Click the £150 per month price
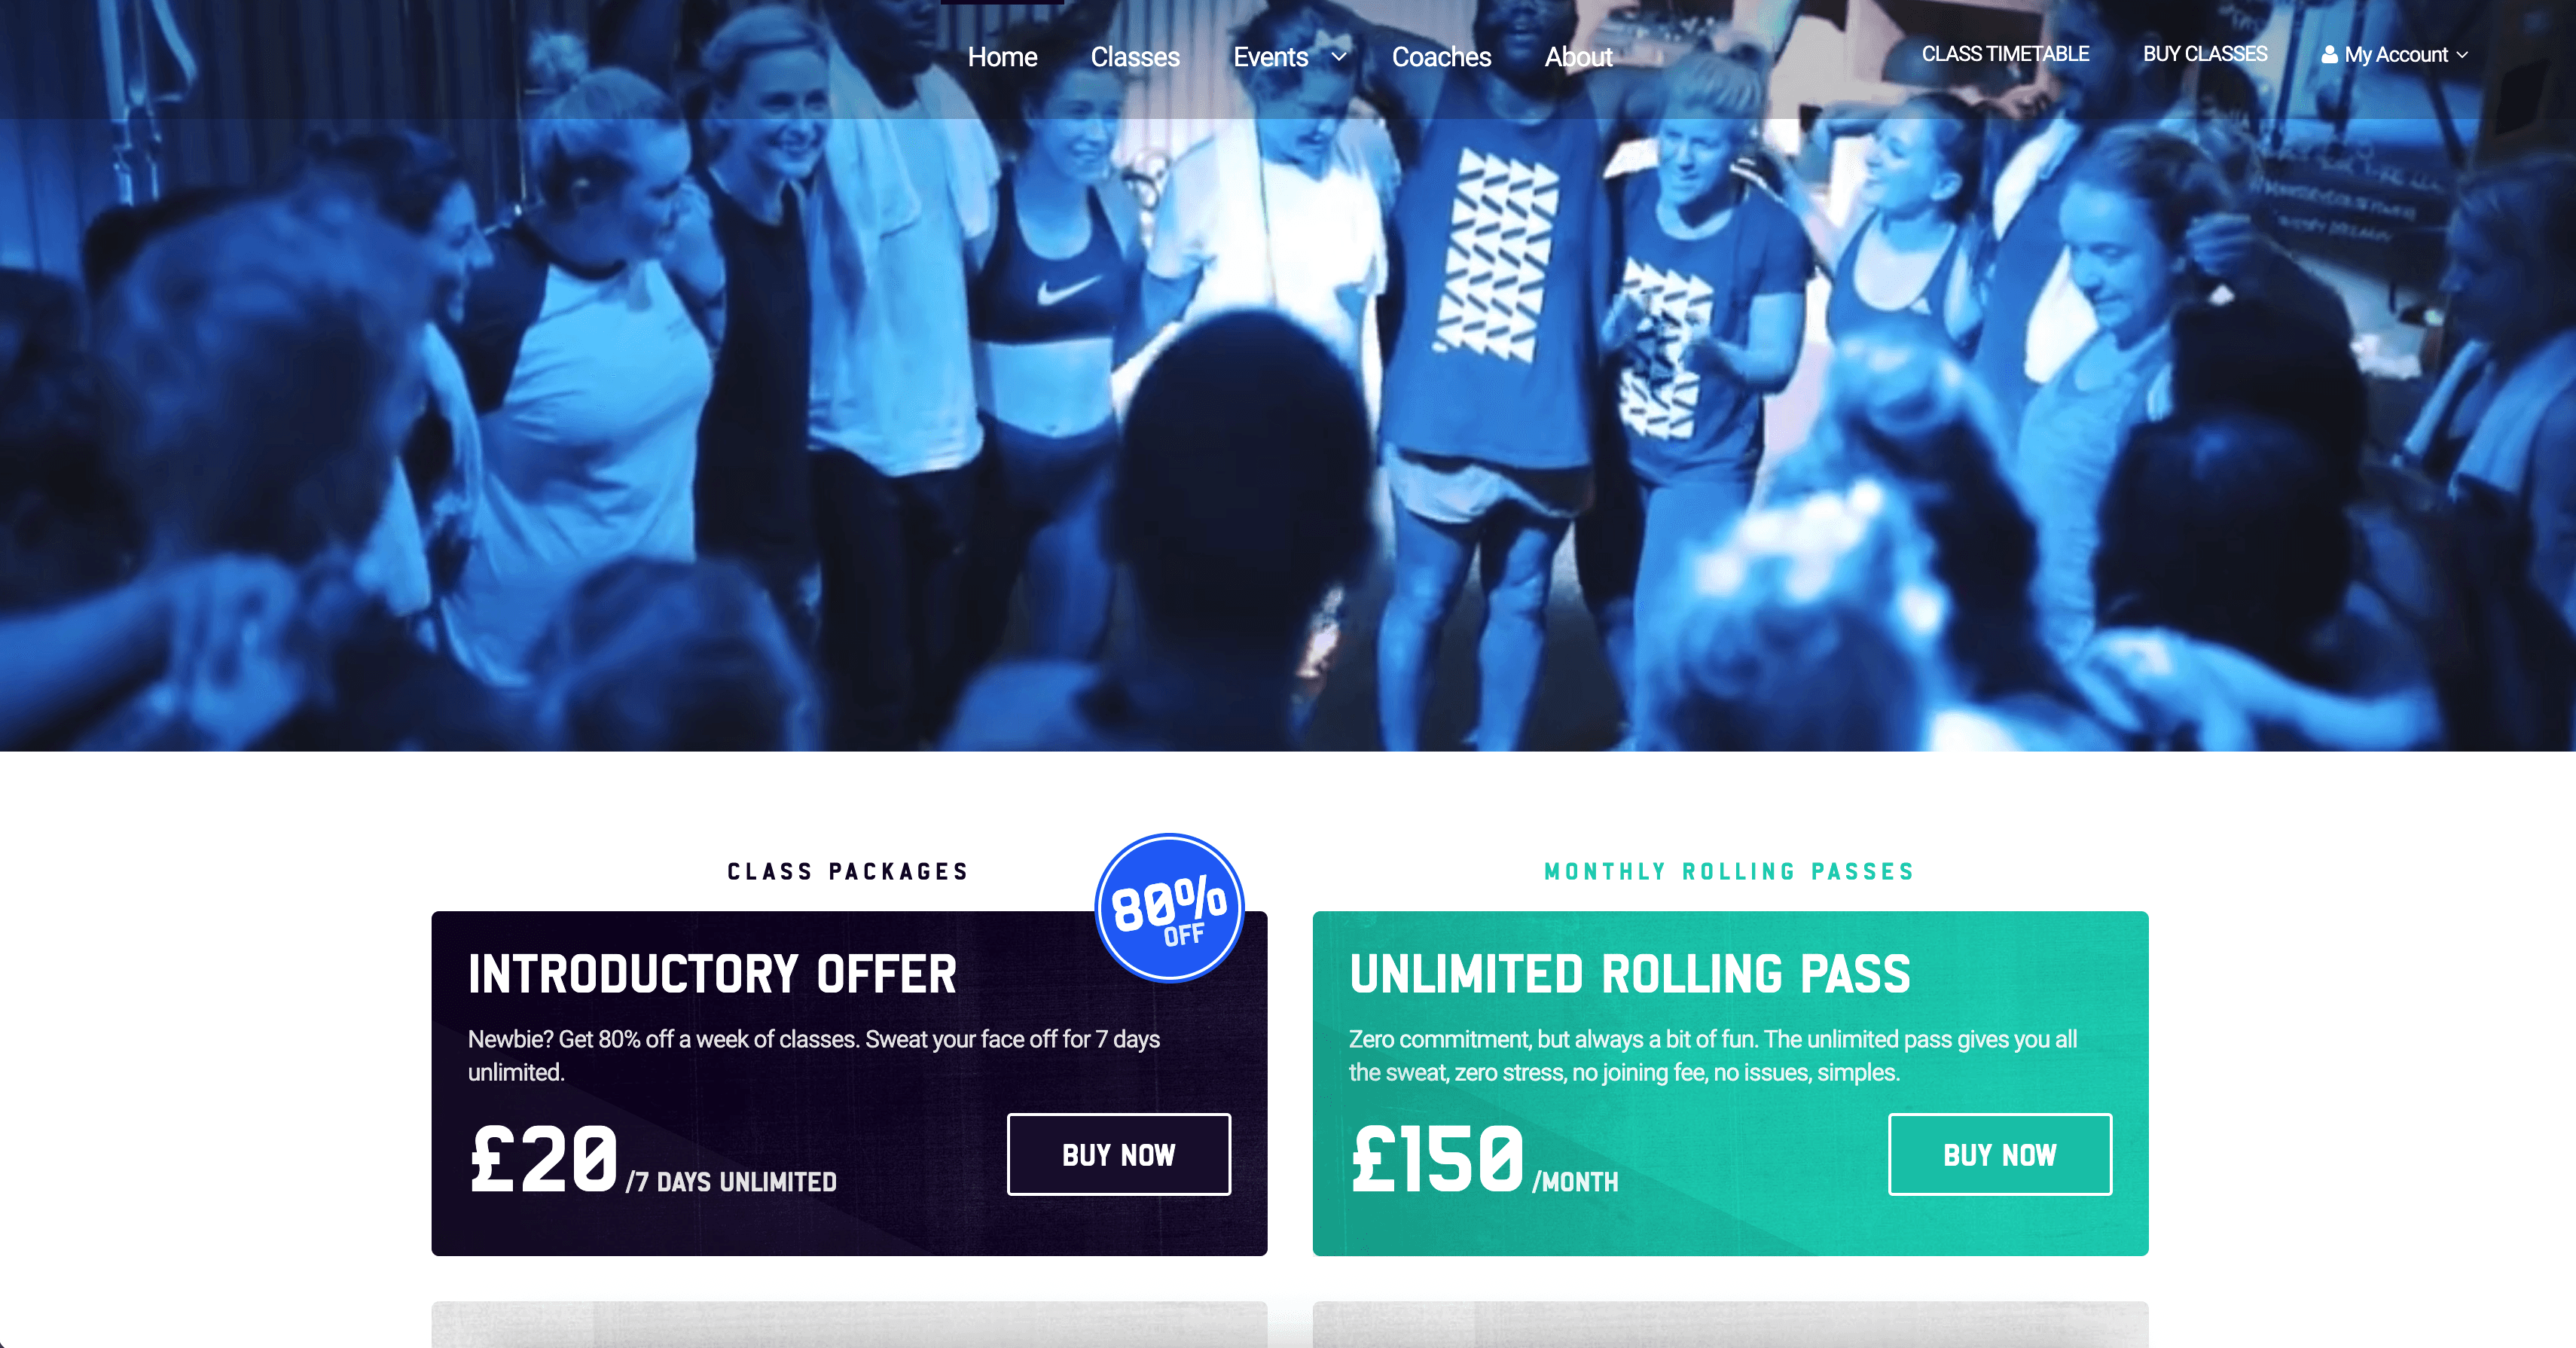This screenshot has width=2576, height=1348. pos(1483,1159)
